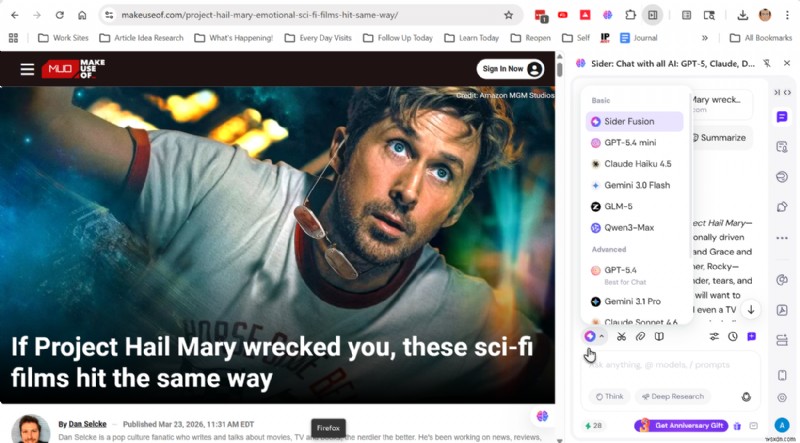Open Sider chat settings sliders icon
Screen dimensions: 800x443
[714, 336]
